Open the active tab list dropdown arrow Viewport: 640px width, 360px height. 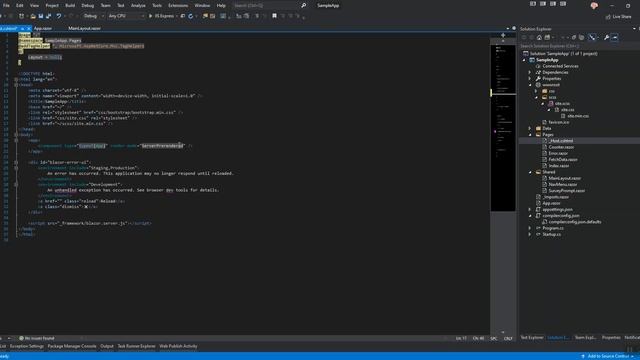coord(508,29)
